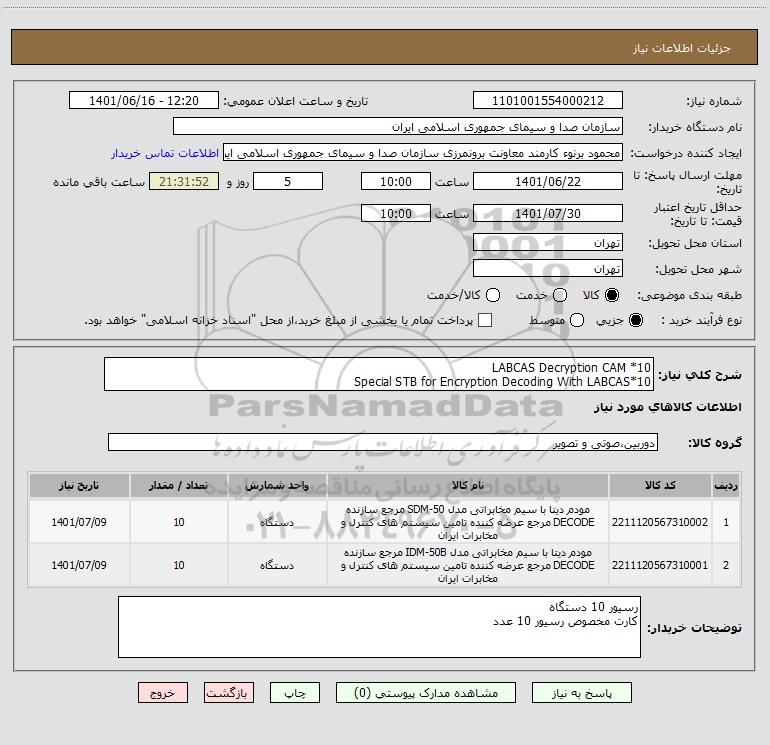Click the چاپ print button
Image resolution: width=770 pixels, height=745 pixels.
coord(295,693)
